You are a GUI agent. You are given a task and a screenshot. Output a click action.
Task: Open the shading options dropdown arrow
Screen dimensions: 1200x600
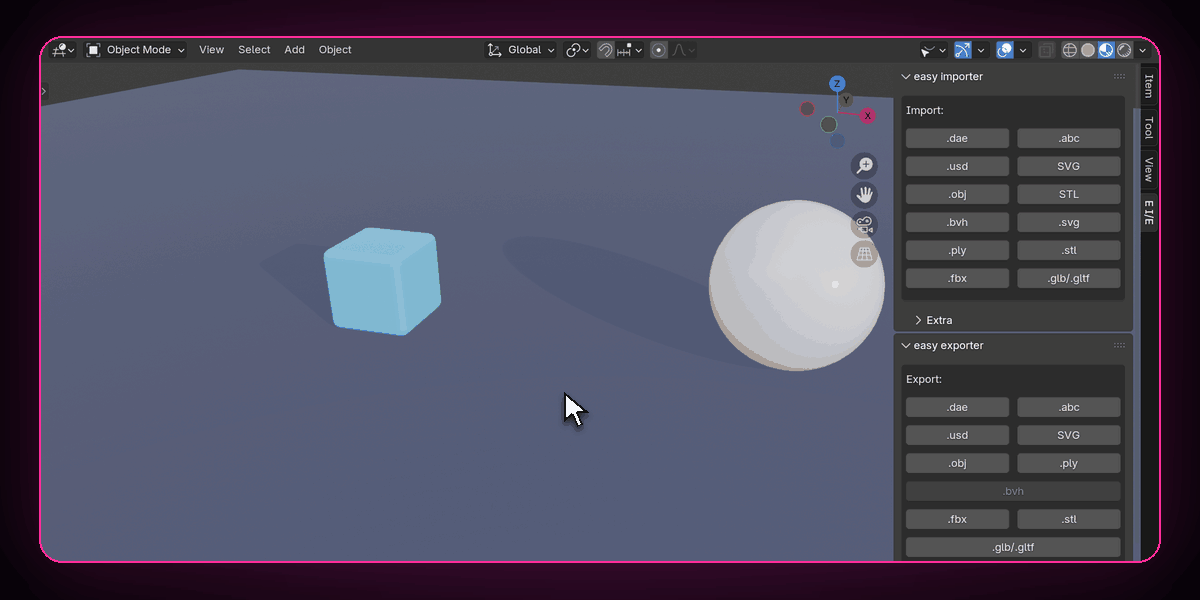[1142, 50]
